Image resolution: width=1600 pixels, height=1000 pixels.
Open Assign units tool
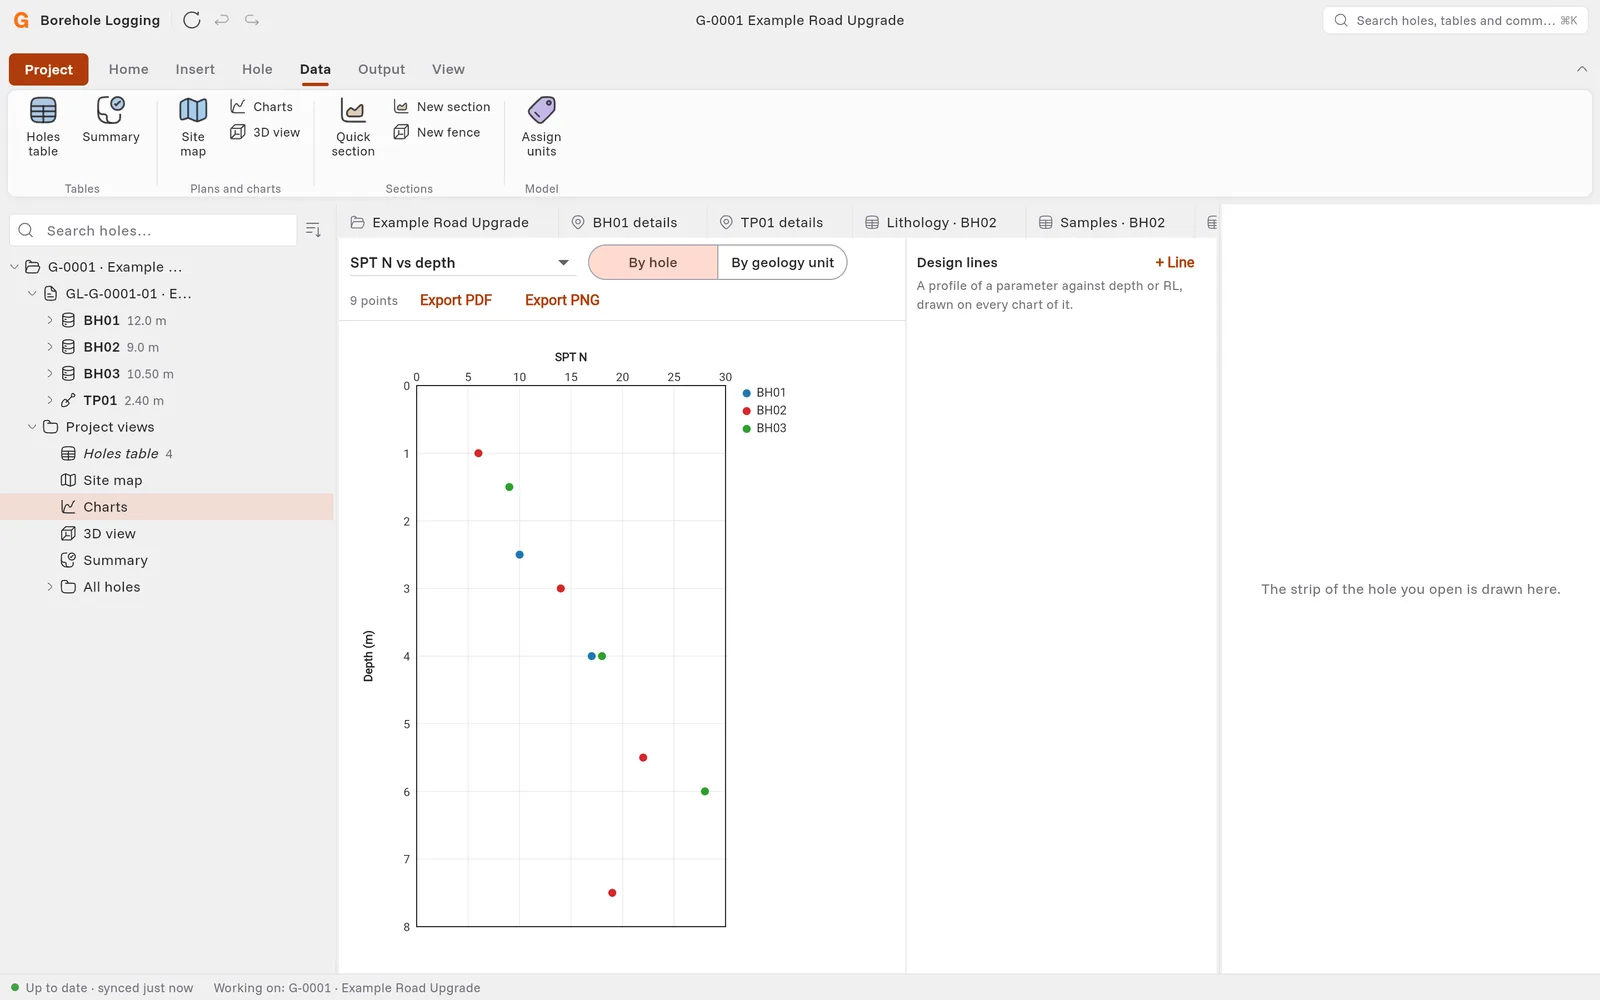pos(541,127)
